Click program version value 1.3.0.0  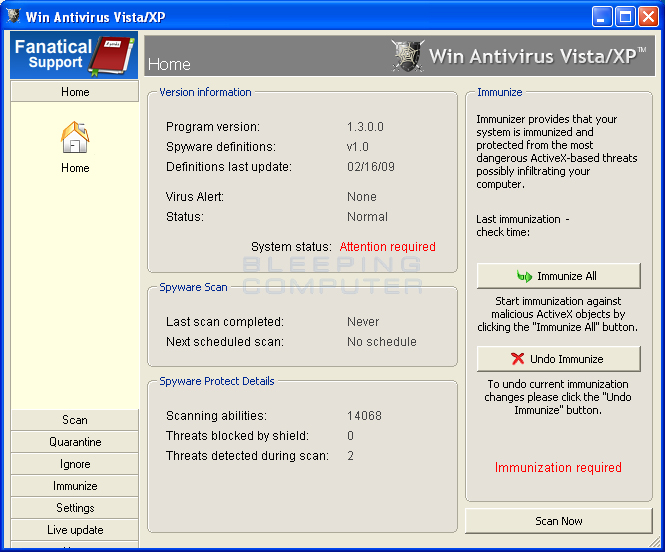pos(365,127)
